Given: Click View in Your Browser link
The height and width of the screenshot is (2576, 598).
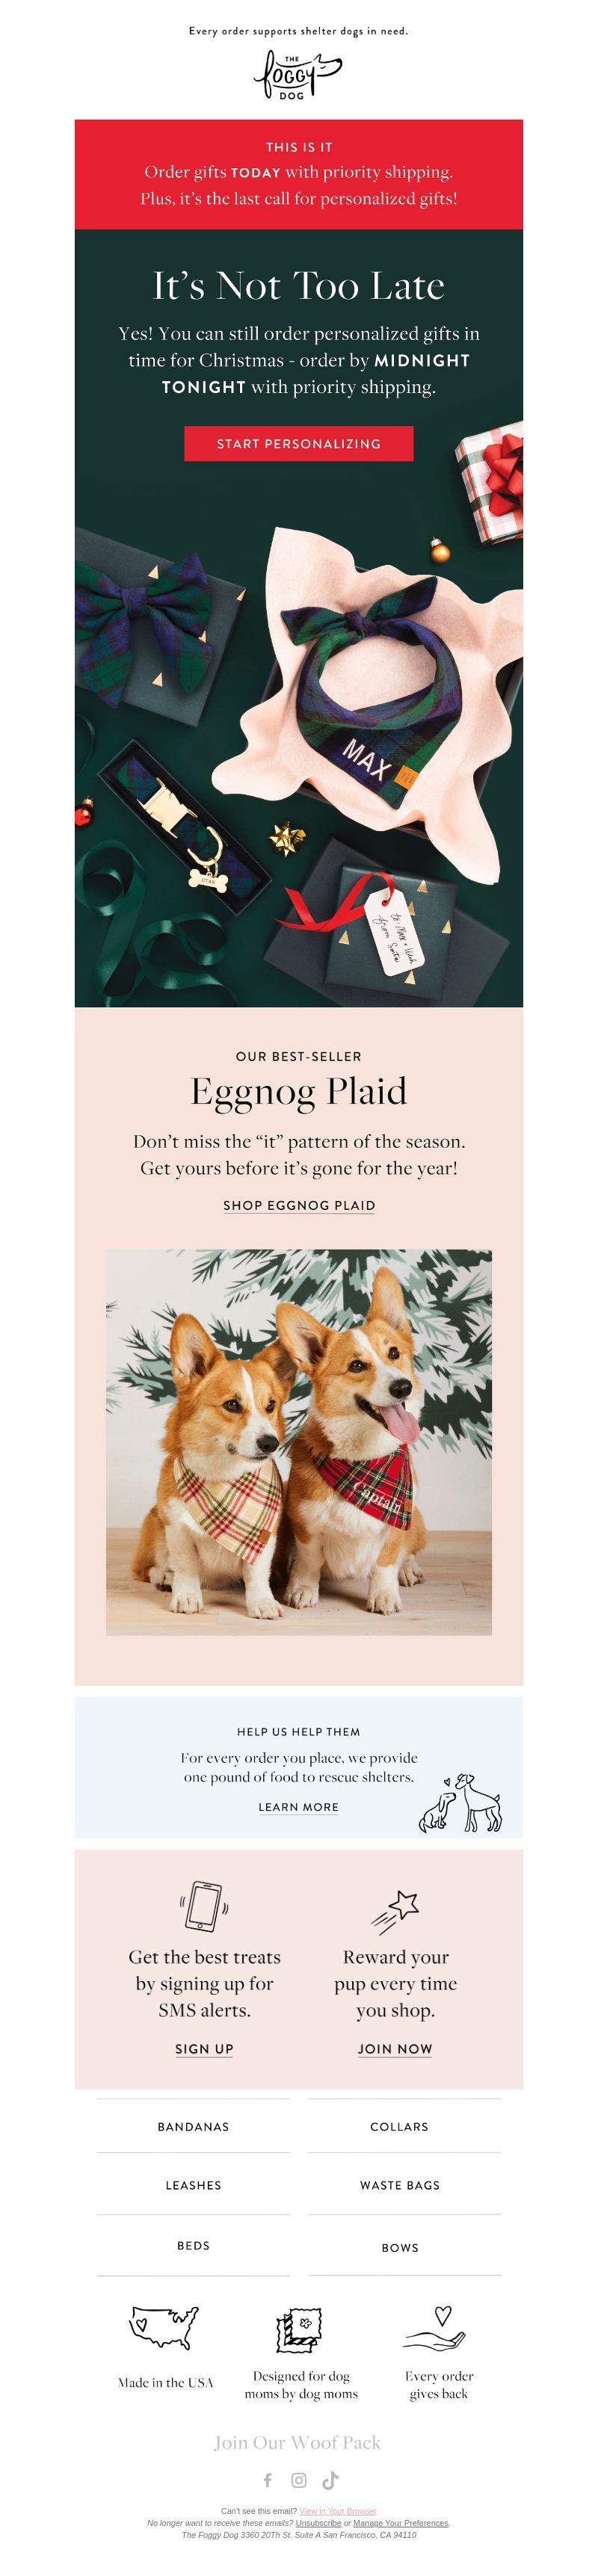Looking at the screenshot, I should [338, 2510].
